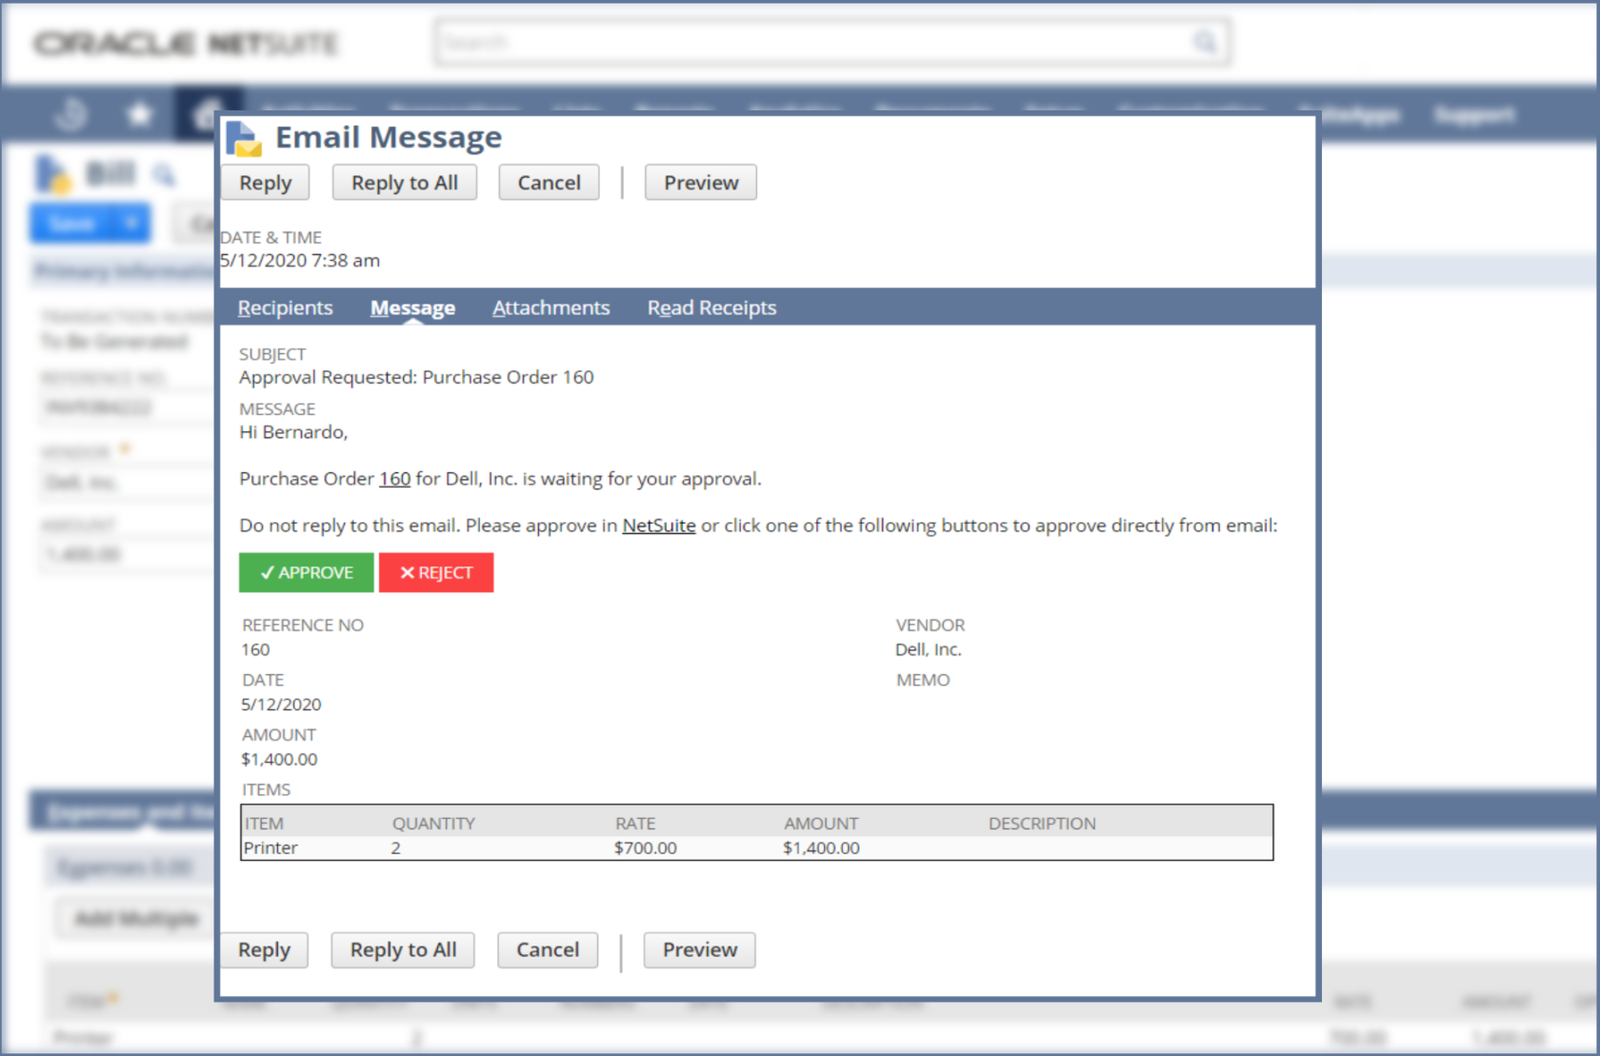This screenshot has height=1056, width=1600.
Task: Click the 'Hi Bernardo,' greeting text
Action: [293, 432]
